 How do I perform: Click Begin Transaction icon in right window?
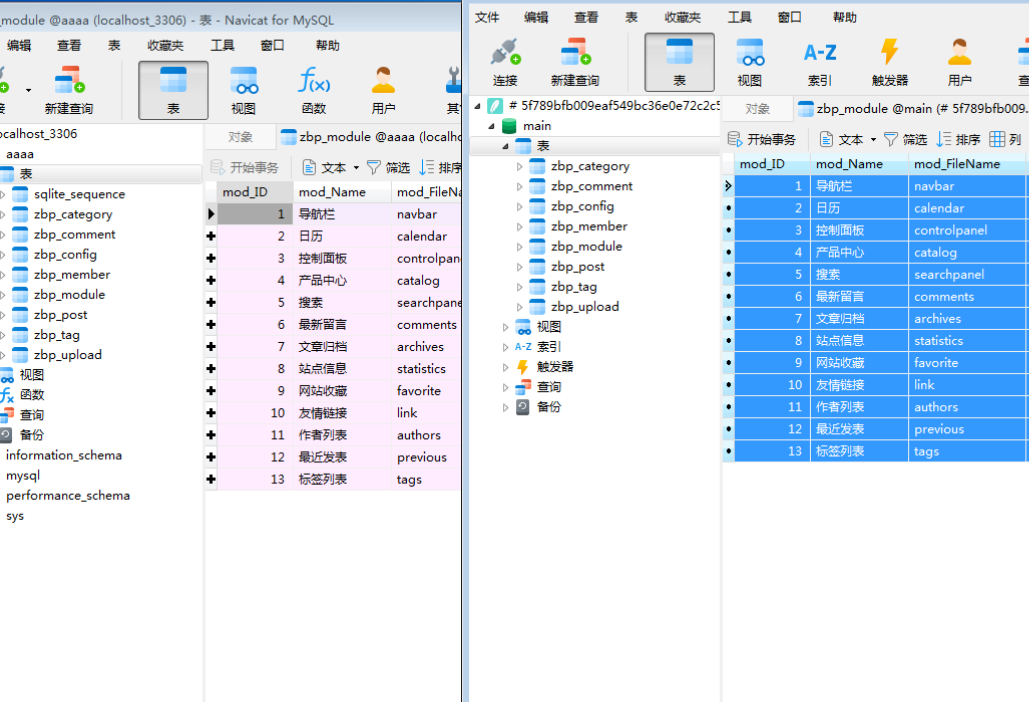coord(761,139)
